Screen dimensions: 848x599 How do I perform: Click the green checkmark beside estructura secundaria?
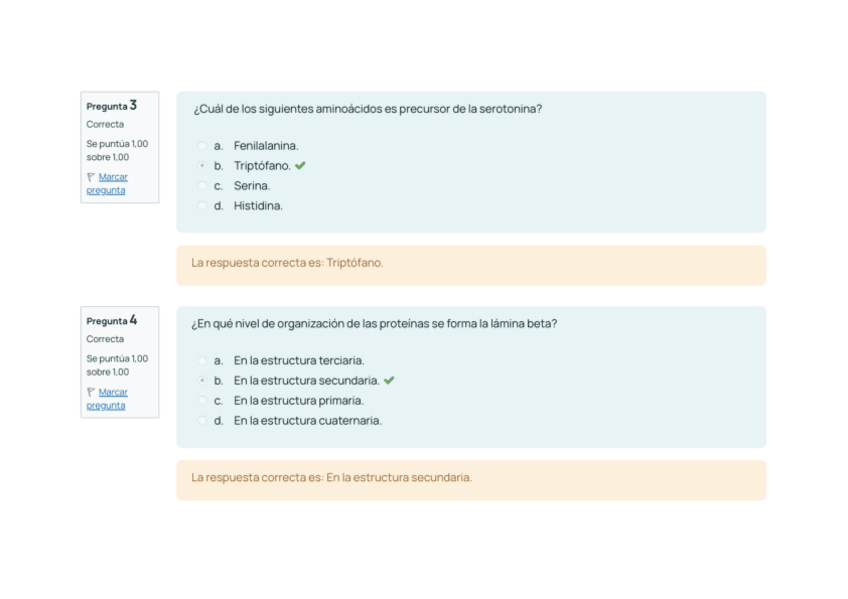[389, 381]
